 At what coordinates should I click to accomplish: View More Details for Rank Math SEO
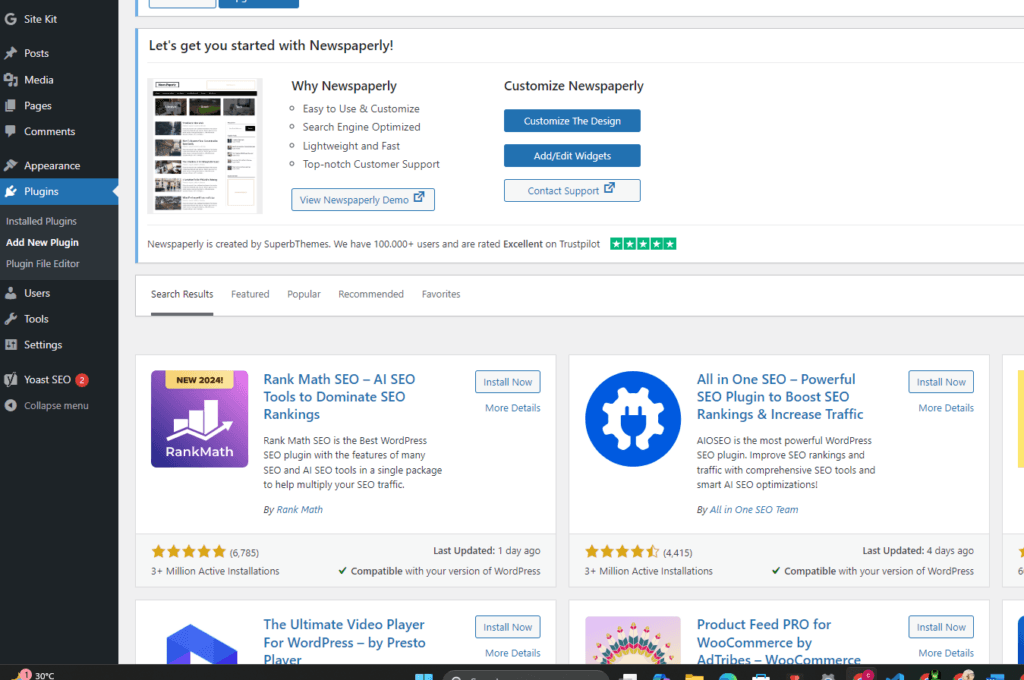[513, 408]
